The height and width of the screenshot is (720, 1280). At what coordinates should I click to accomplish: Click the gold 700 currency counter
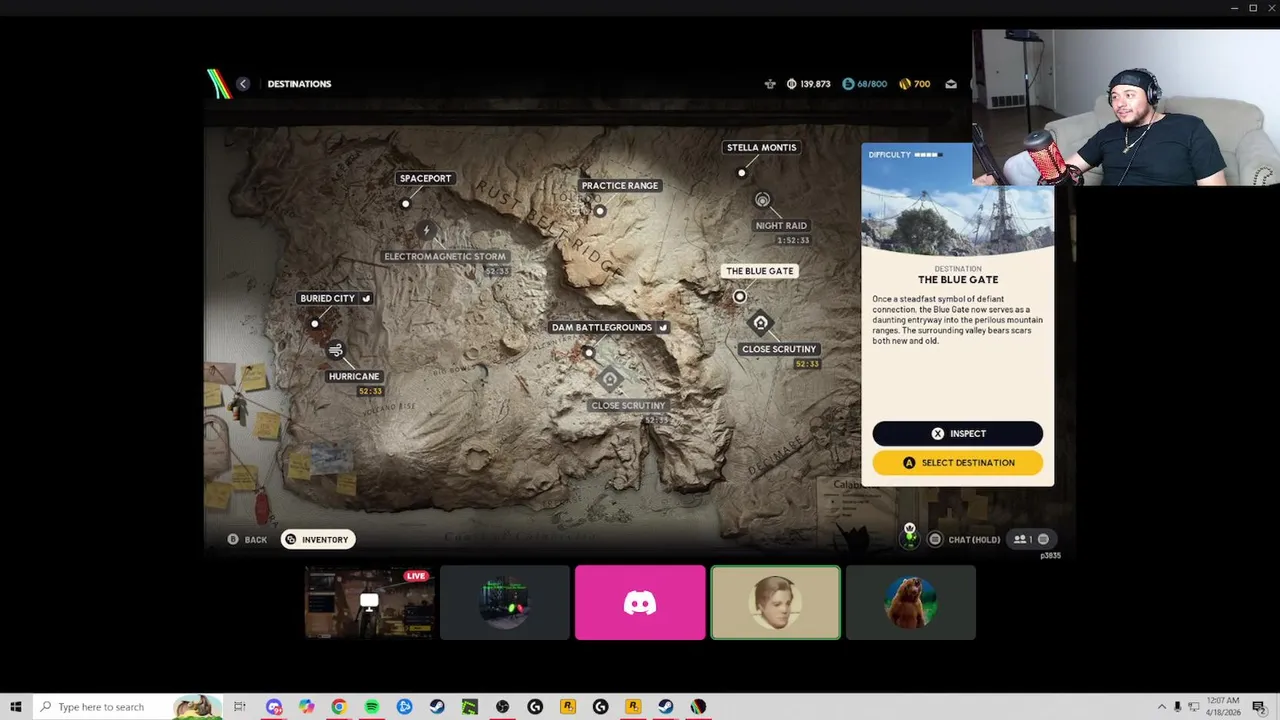click(x=915, y=84)
